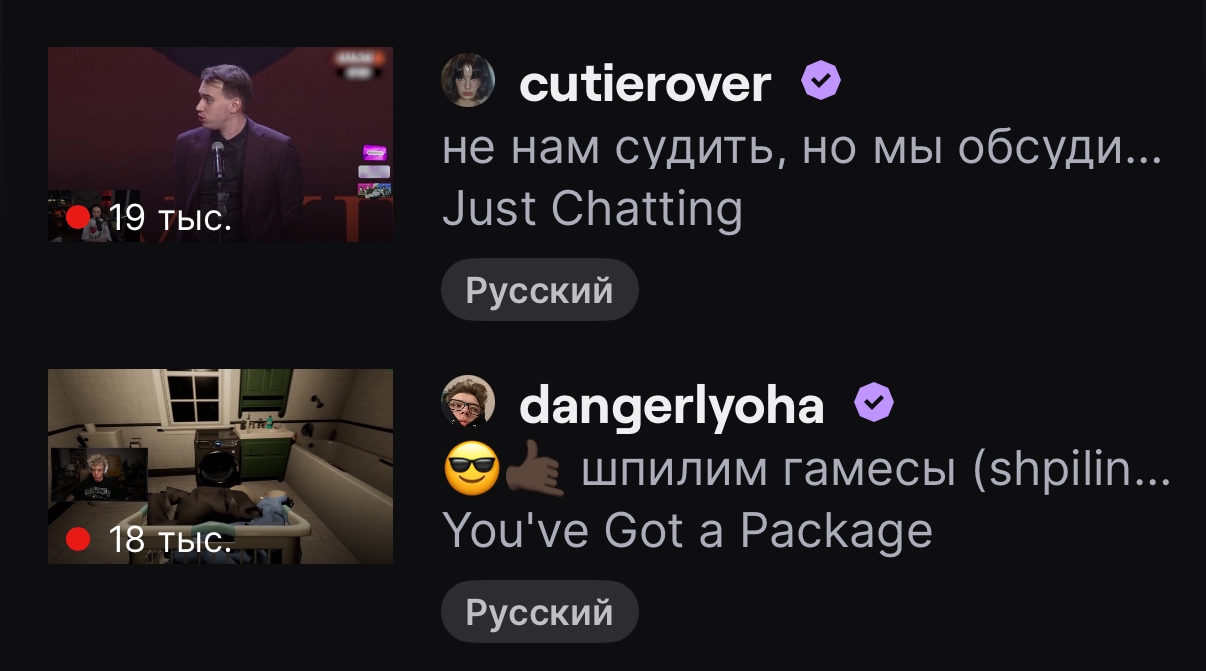
Task: Open the dangerlyoha bathroom game thumbnail
Action: 220,467
